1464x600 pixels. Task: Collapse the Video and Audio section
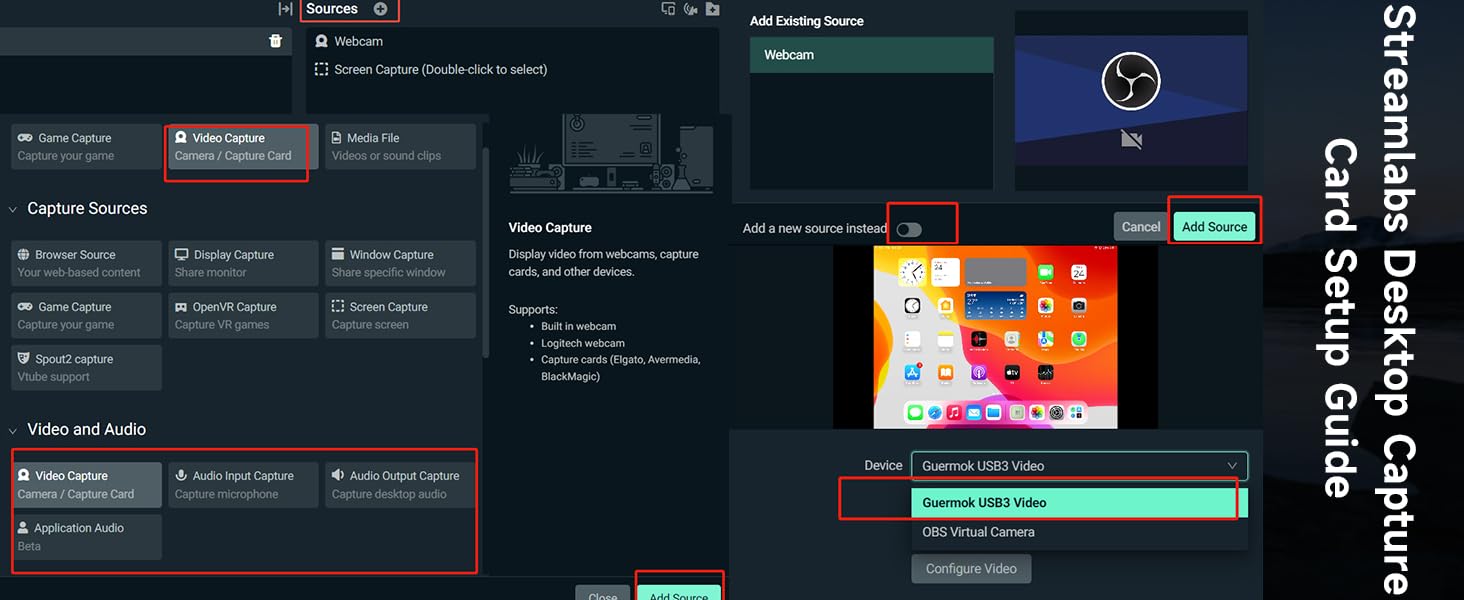pos(13,430)
